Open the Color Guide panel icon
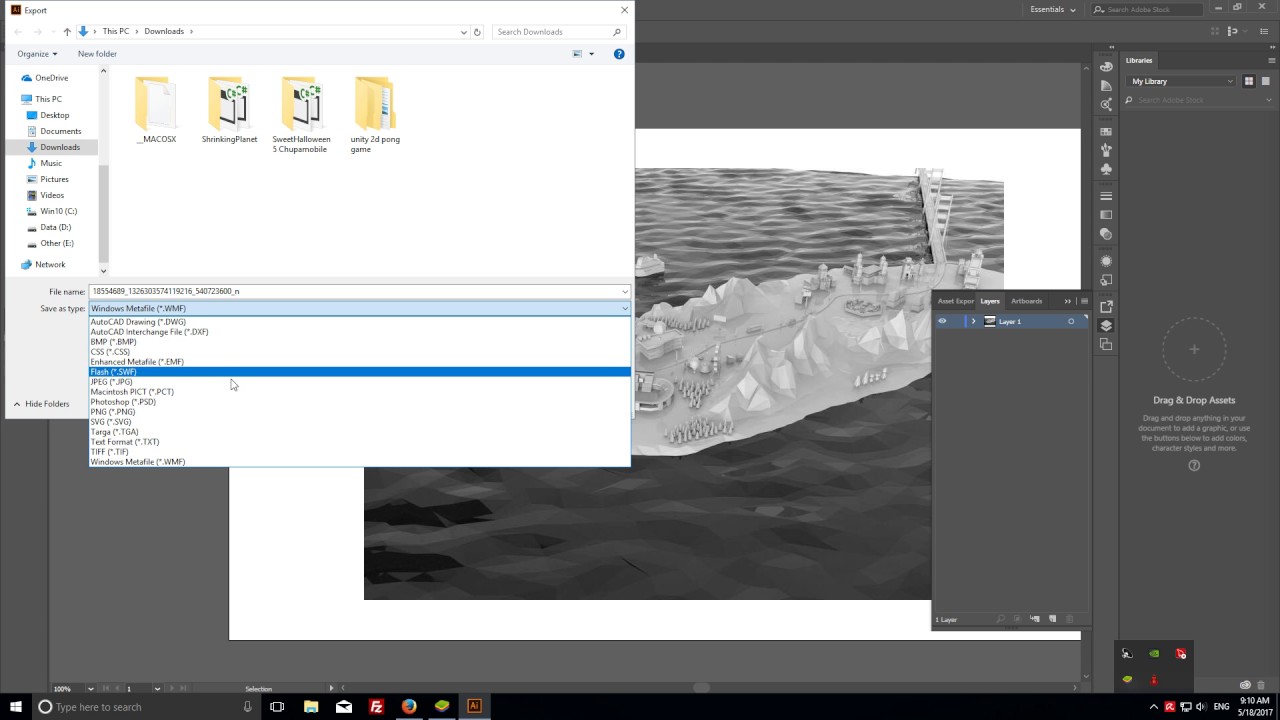The image size is (1280, 720). (x=1106, y=85)
